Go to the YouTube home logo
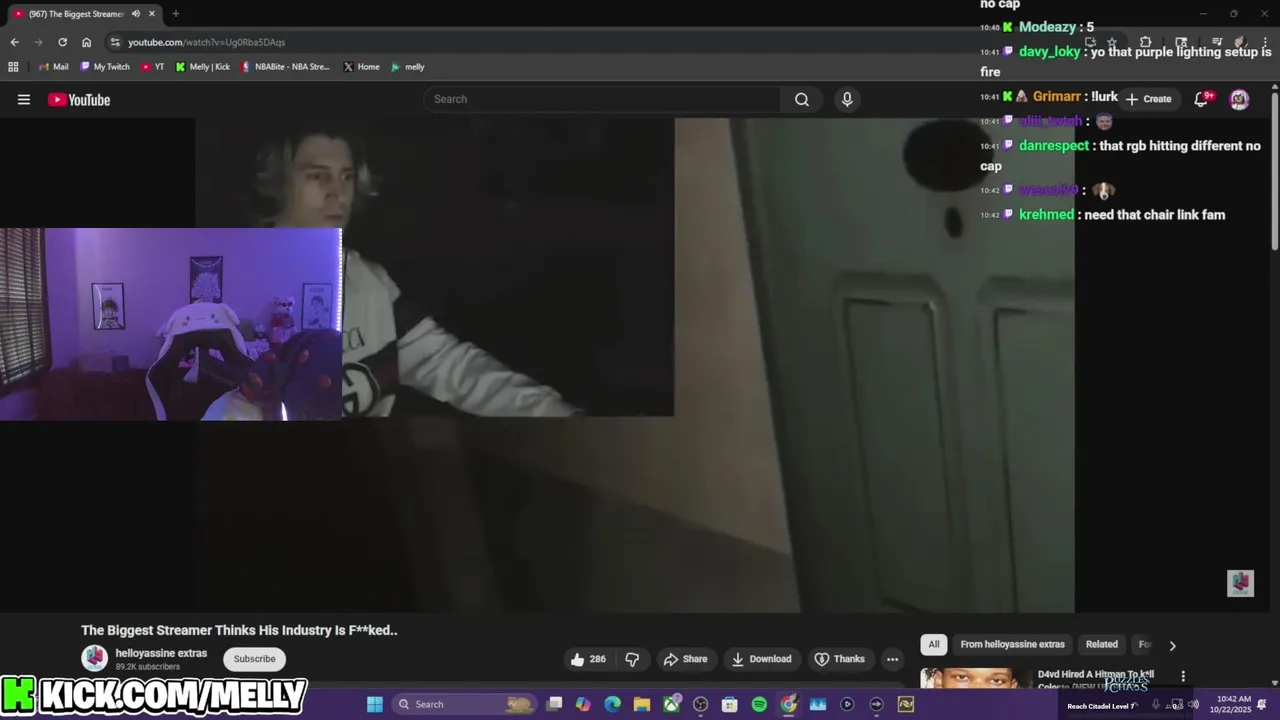The height and width of the screenshot is (720, 1280). pos(79,99)
